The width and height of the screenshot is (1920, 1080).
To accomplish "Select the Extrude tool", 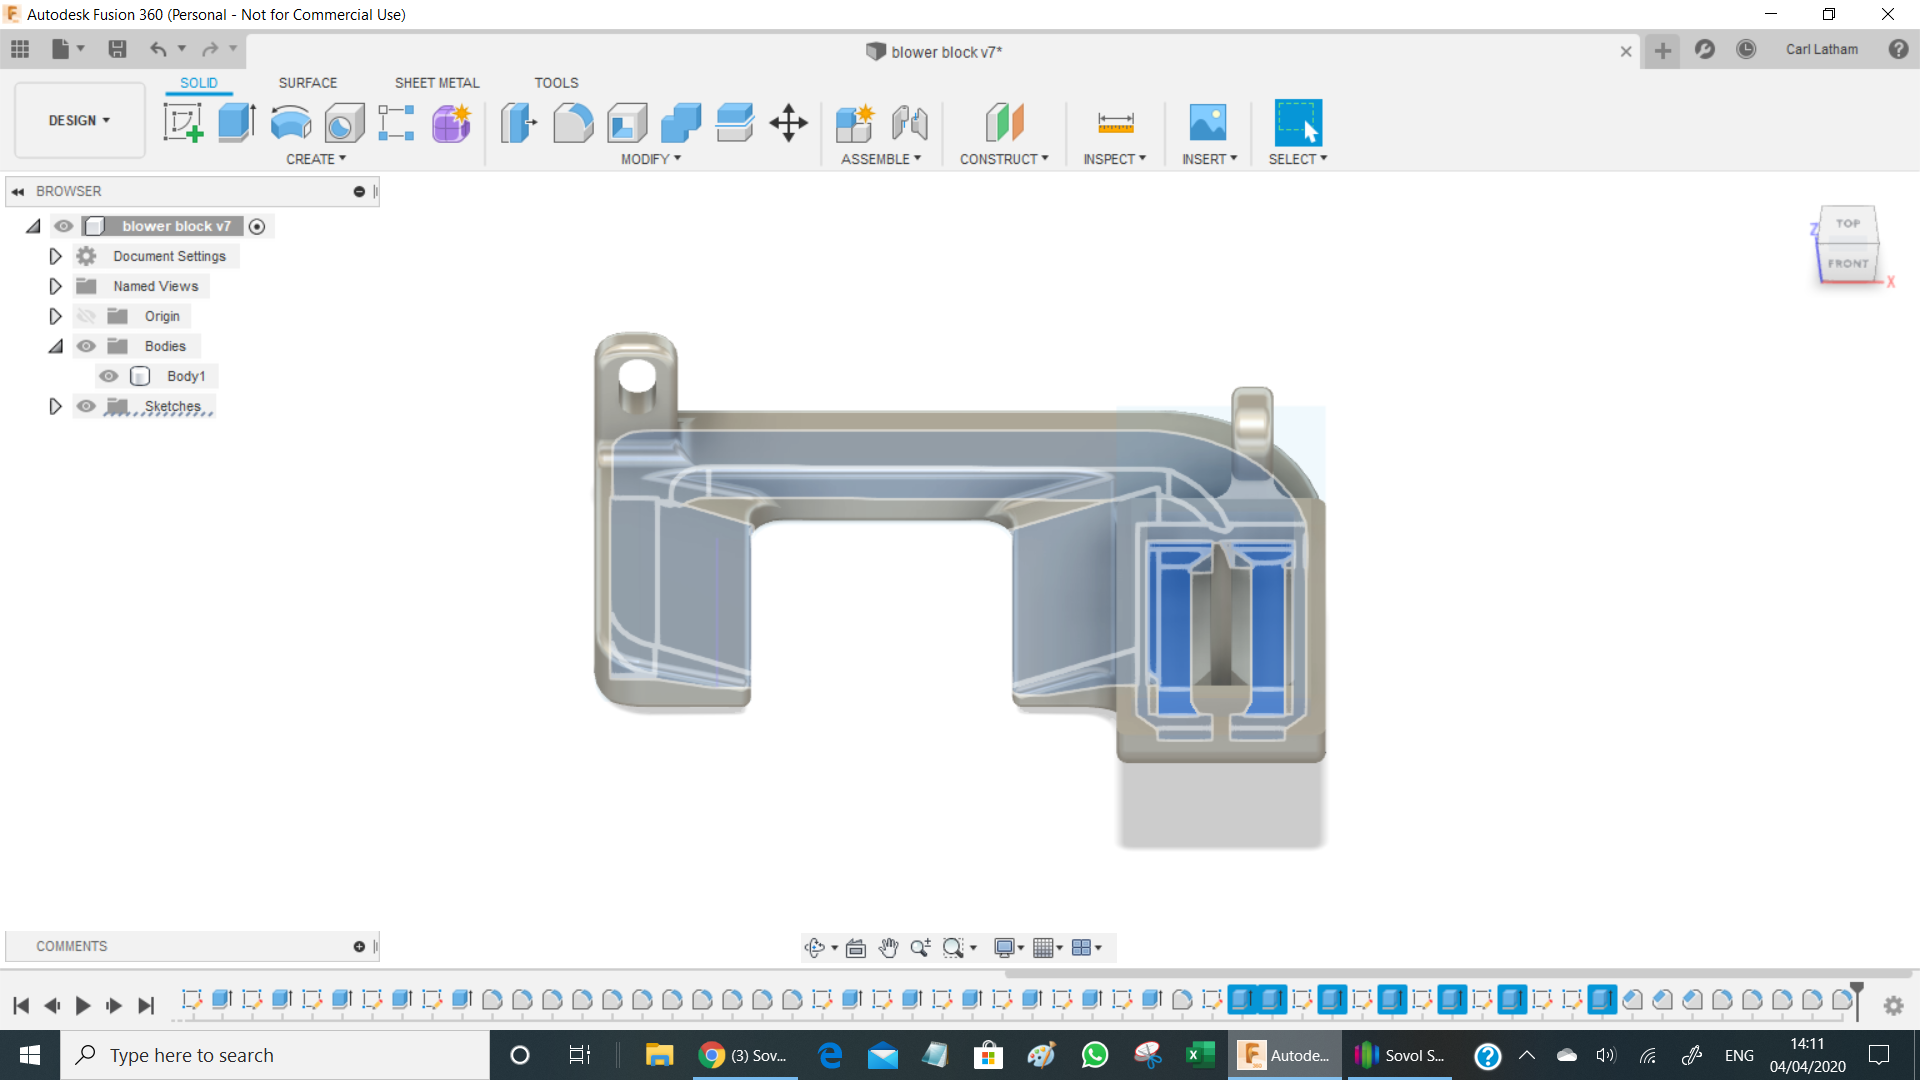I will [237, 123].
